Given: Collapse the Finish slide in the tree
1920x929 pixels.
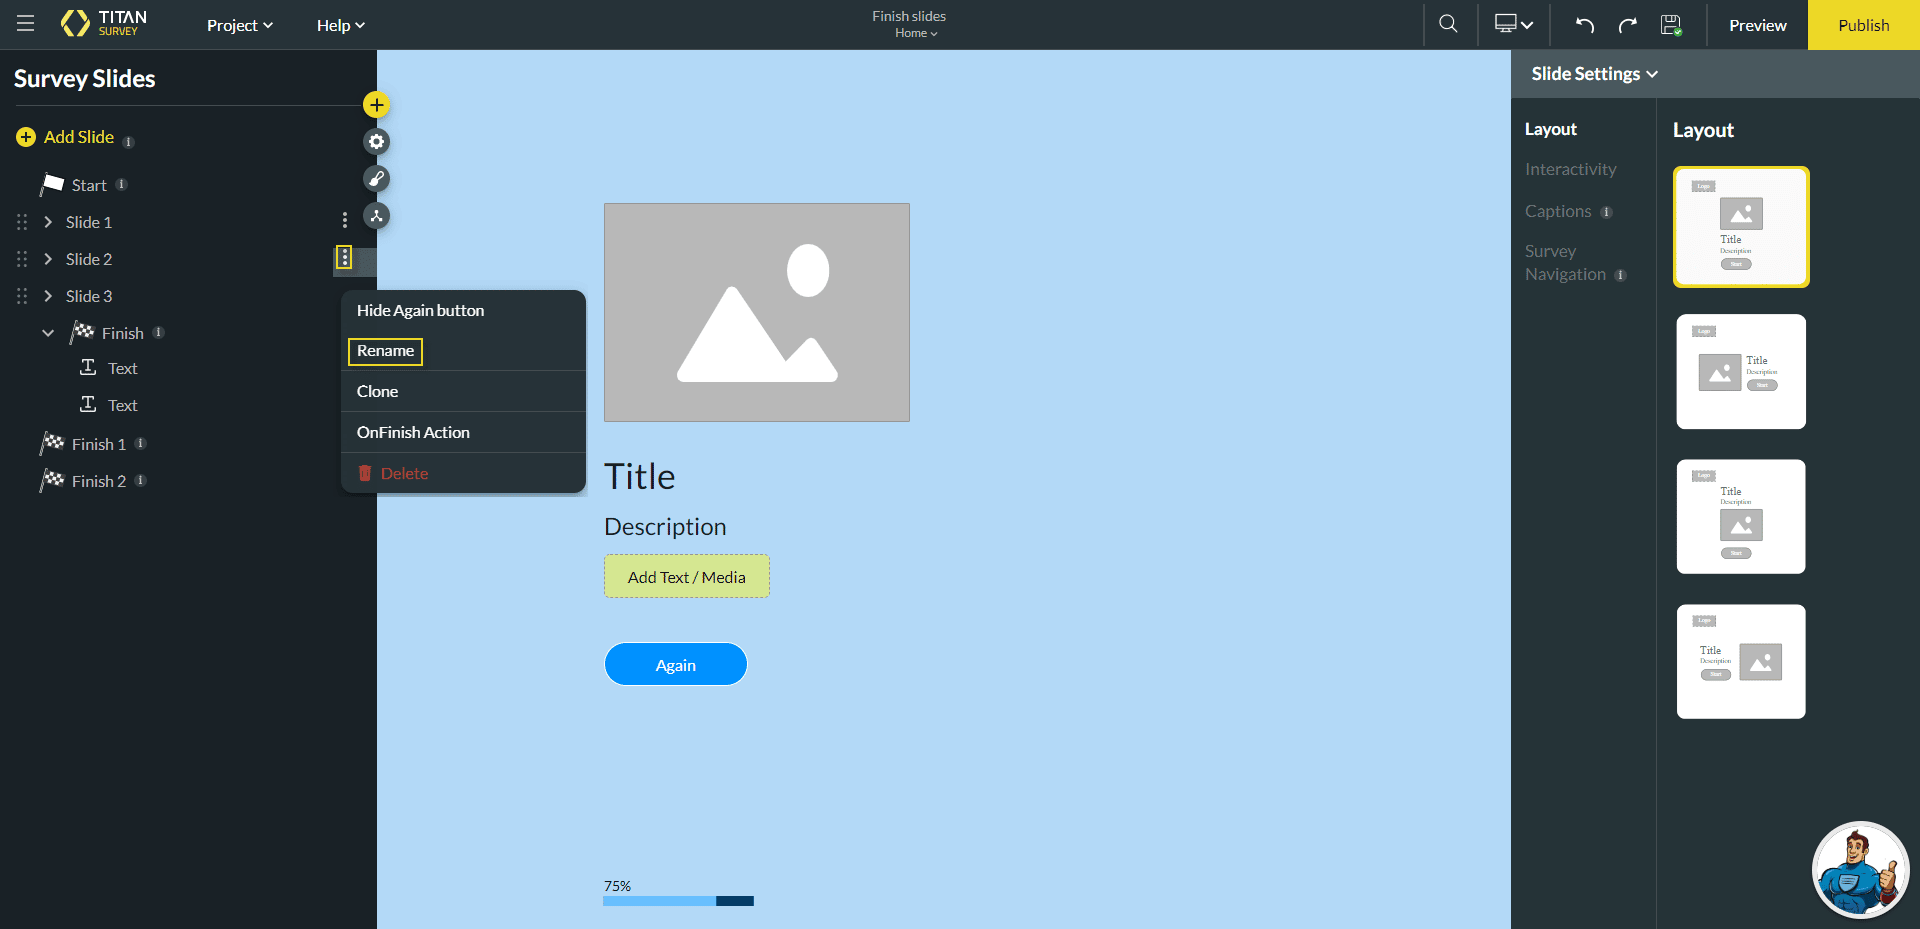Looking at the screenshot, I should (x=46, y=332).
